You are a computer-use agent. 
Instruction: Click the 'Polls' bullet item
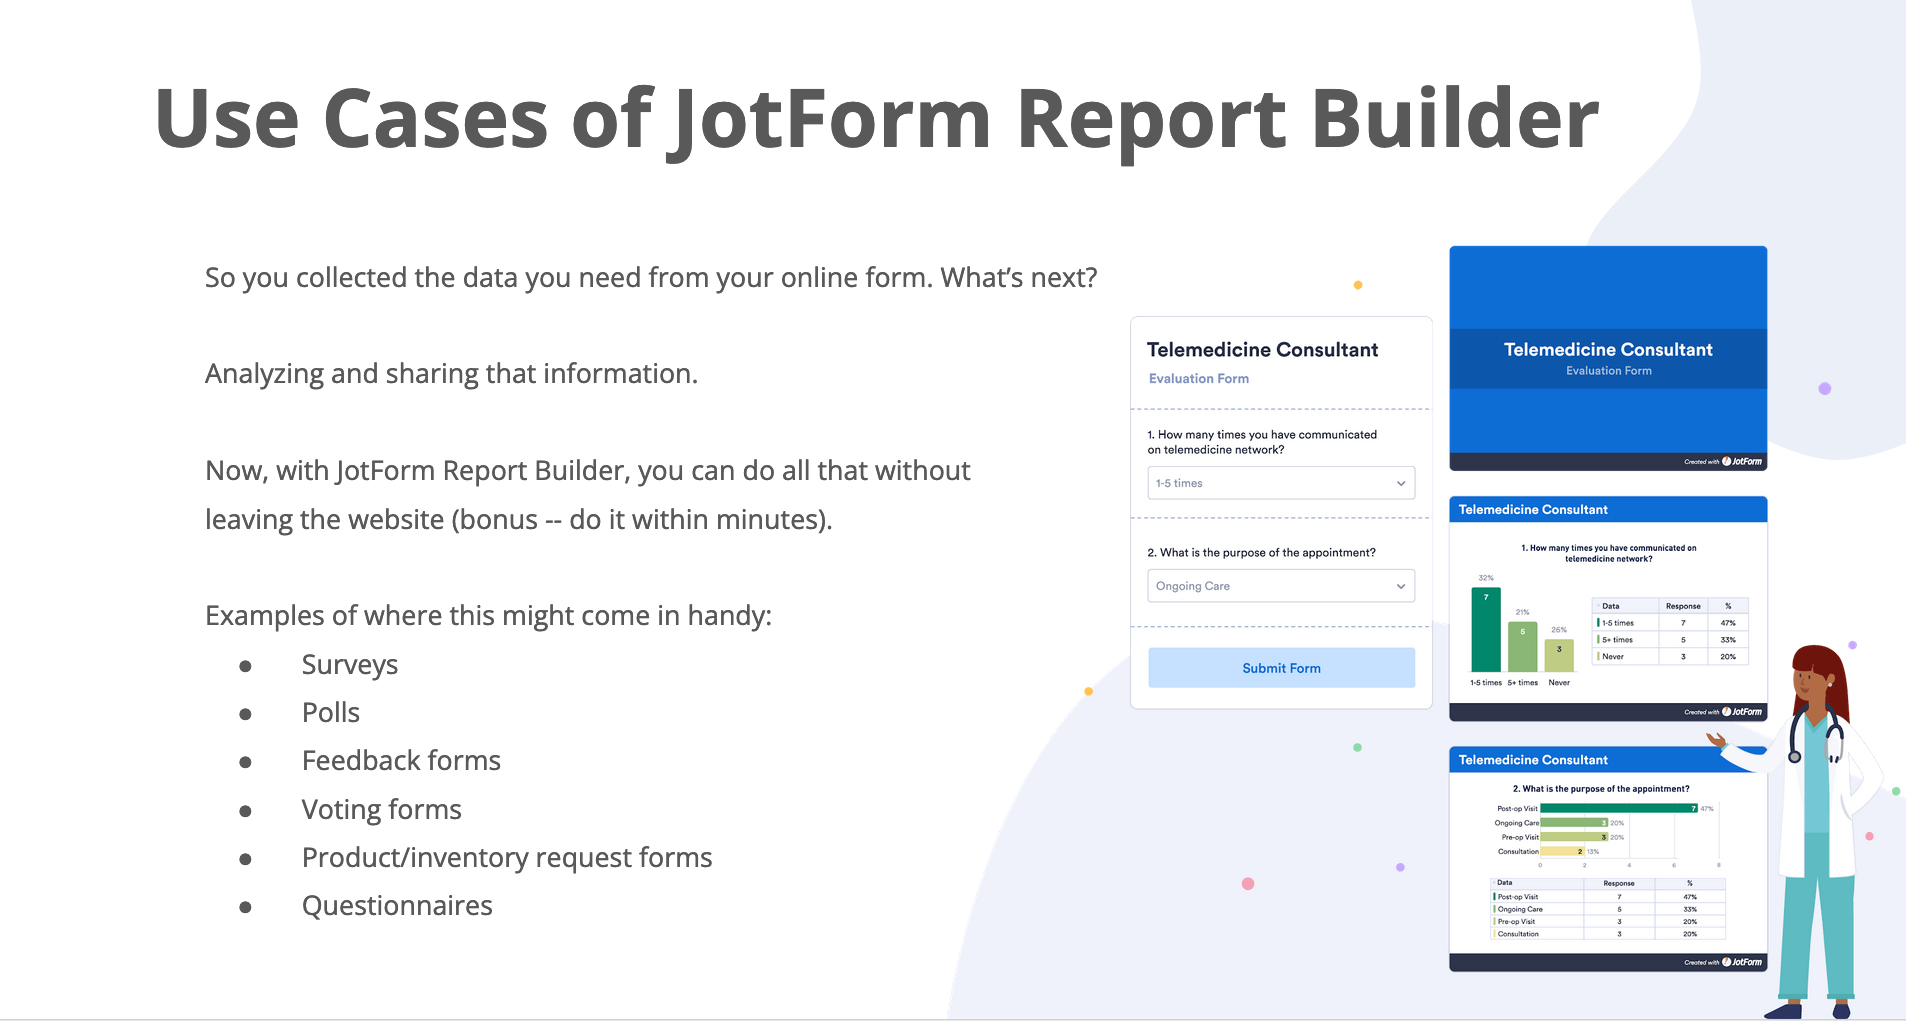click(331, 713)
